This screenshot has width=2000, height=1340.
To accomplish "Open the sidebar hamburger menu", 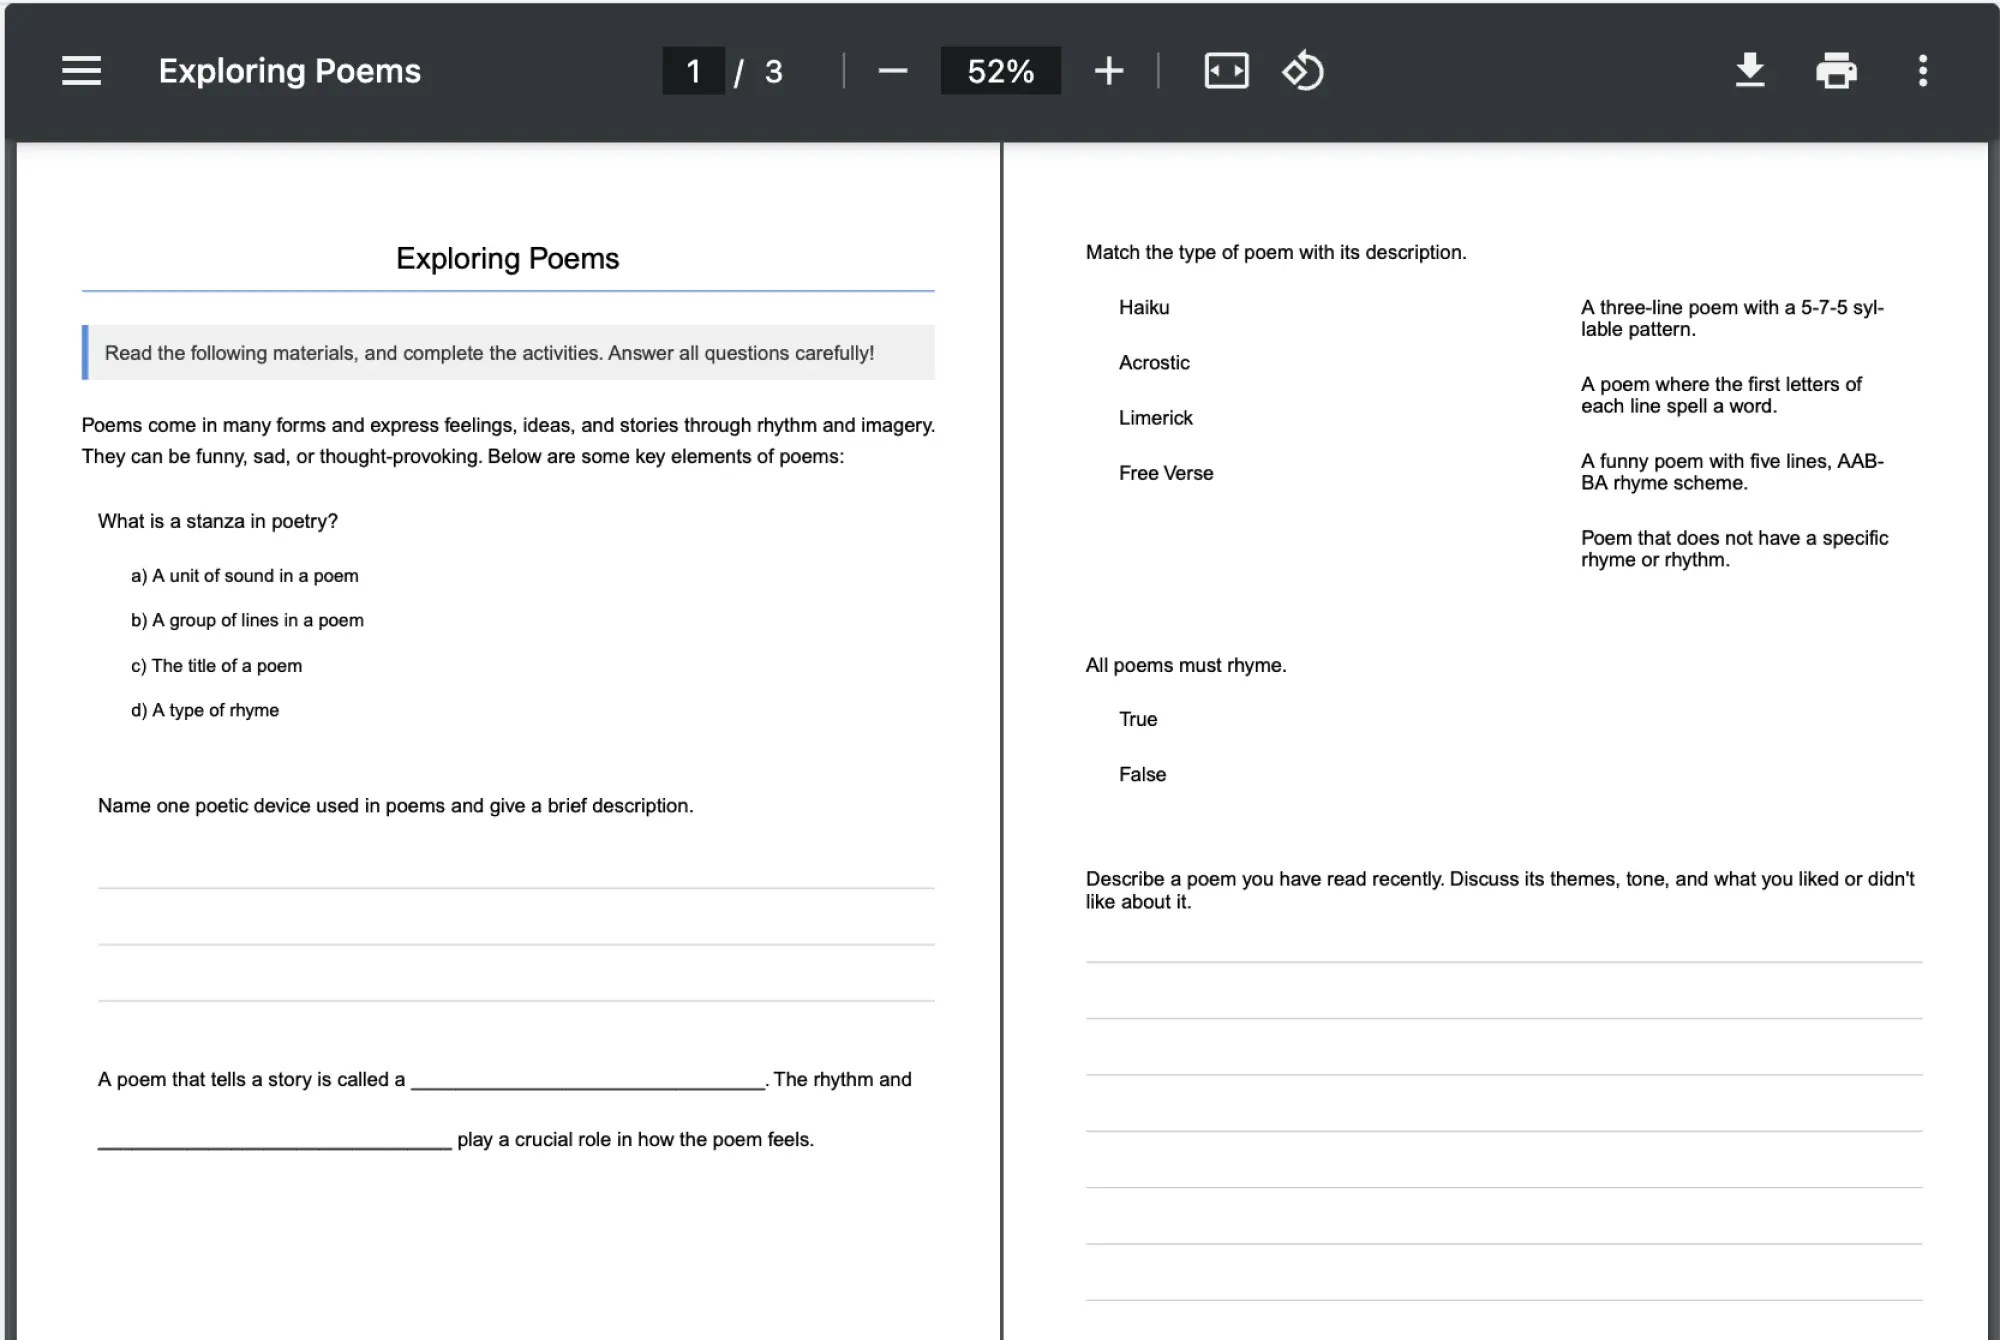I will tap(81, 71).
